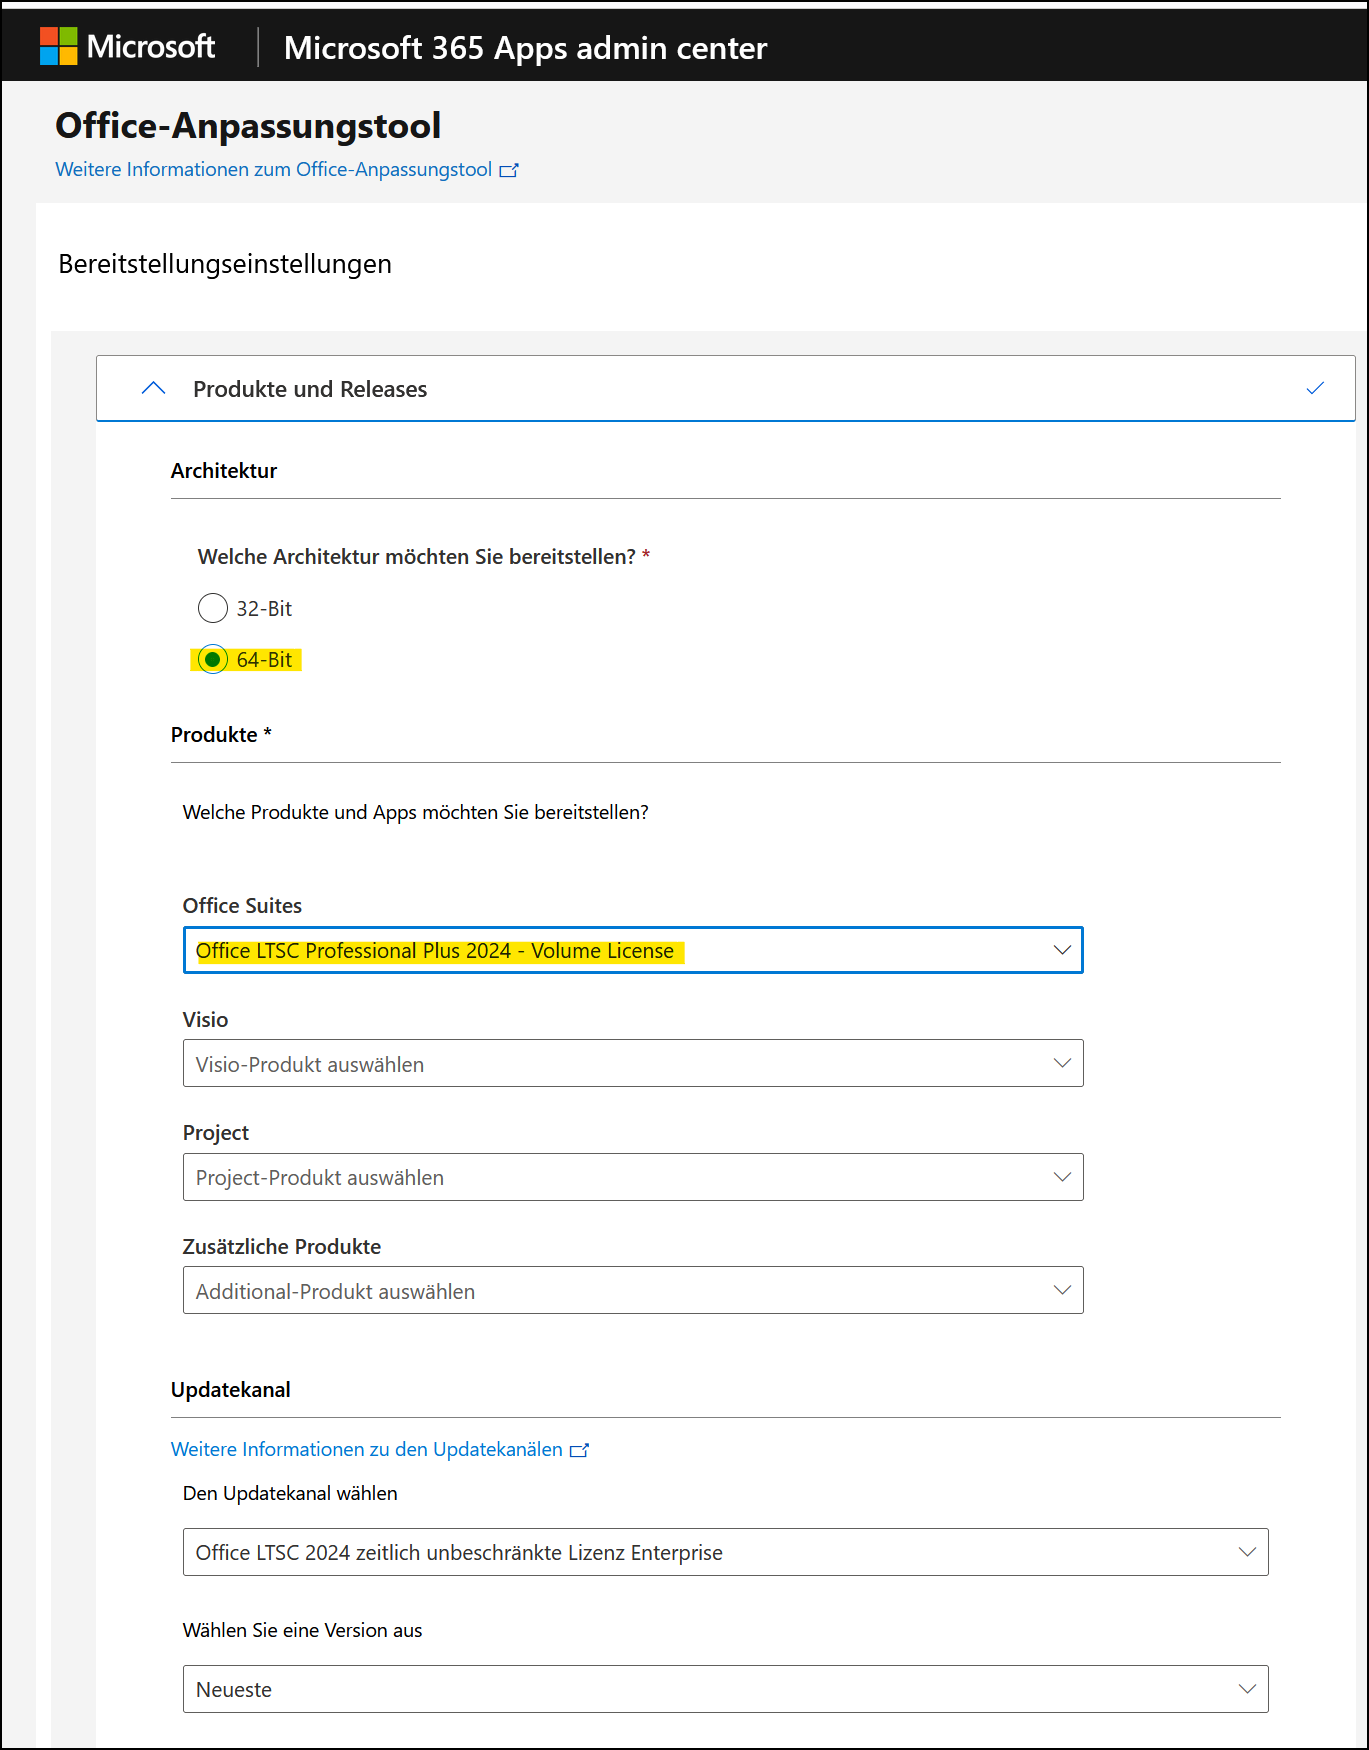
Task: Open the version dropdown showing Neueste
Action: 725,1689
